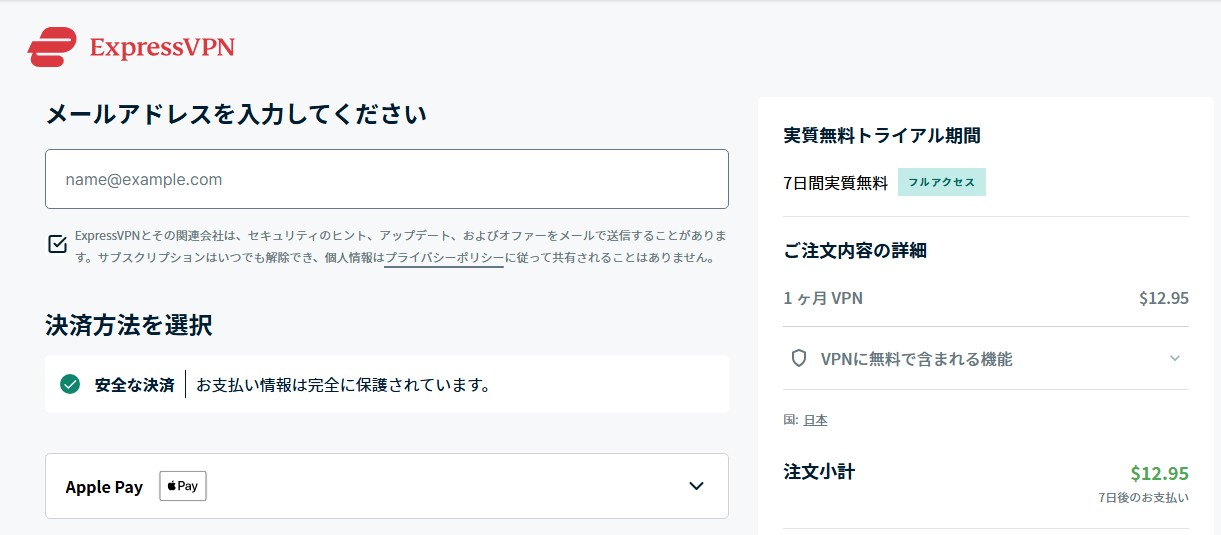Click the Apple Pay chevron arrow
Viewport: 1221px width, 535px height.
click(x=697, y=486)
